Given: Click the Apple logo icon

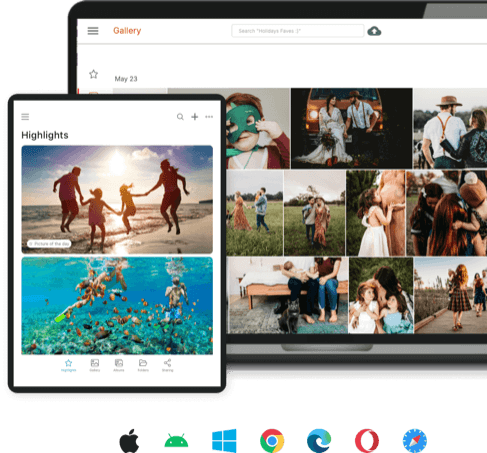Looking at the screenshot, I should [129, 441].
